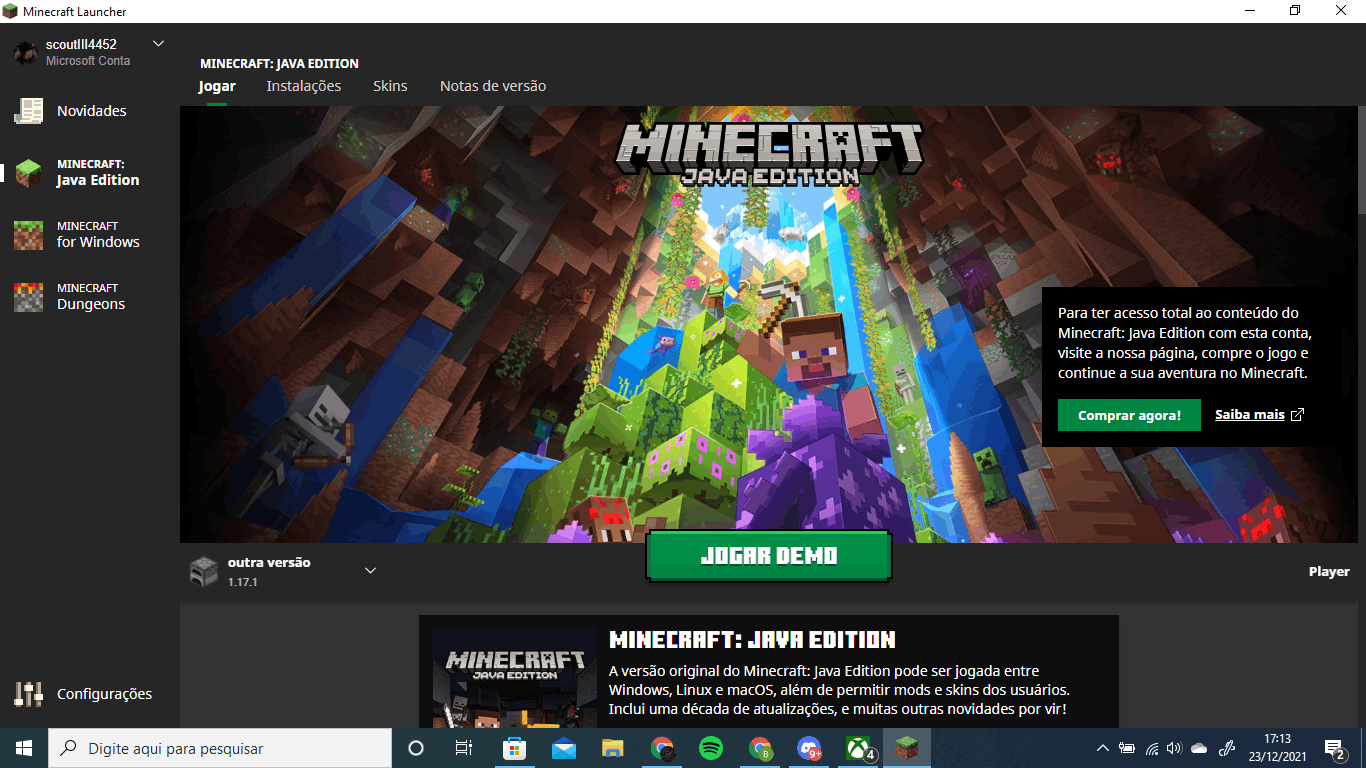Screen dimensions: 1366x768
Task: Switch to the Jogar tab
Action: click(x=217, y=86)
